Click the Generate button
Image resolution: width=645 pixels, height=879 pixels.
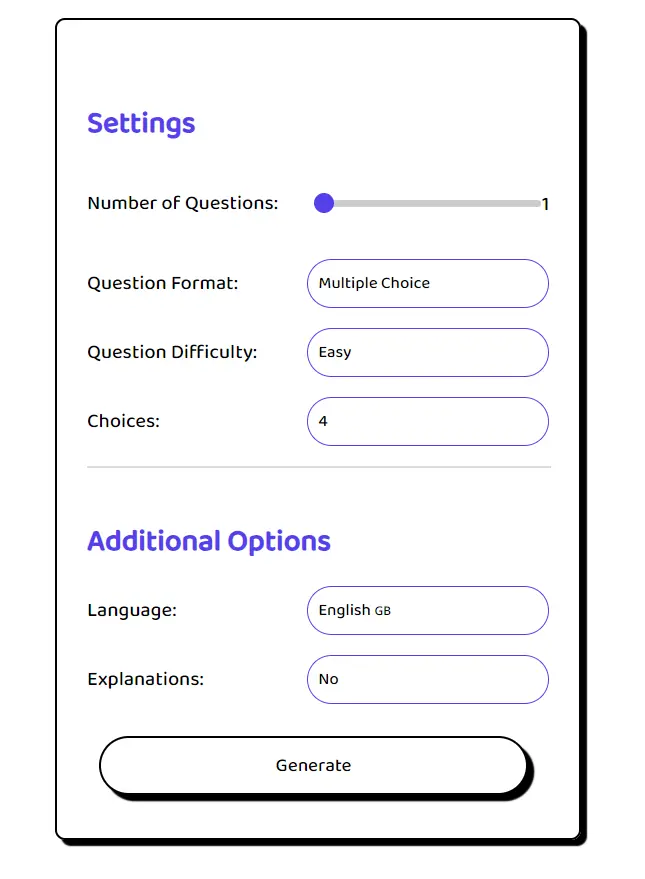tap(314, 765)
